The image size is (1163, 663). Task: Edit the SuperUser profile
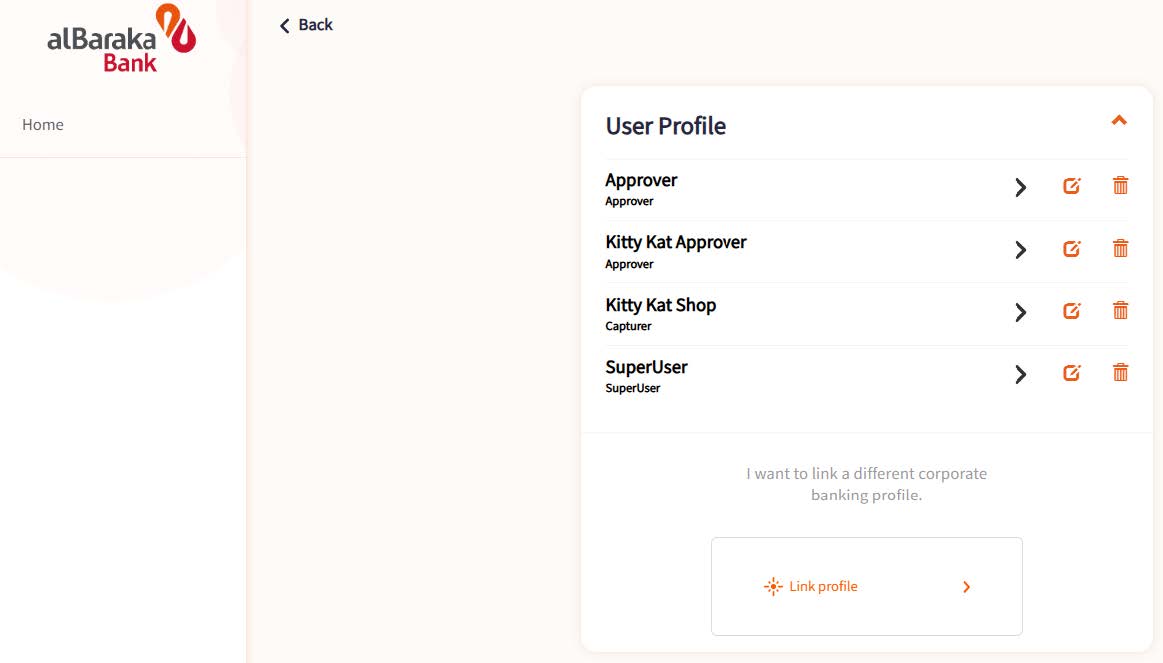pos(1072,372)
